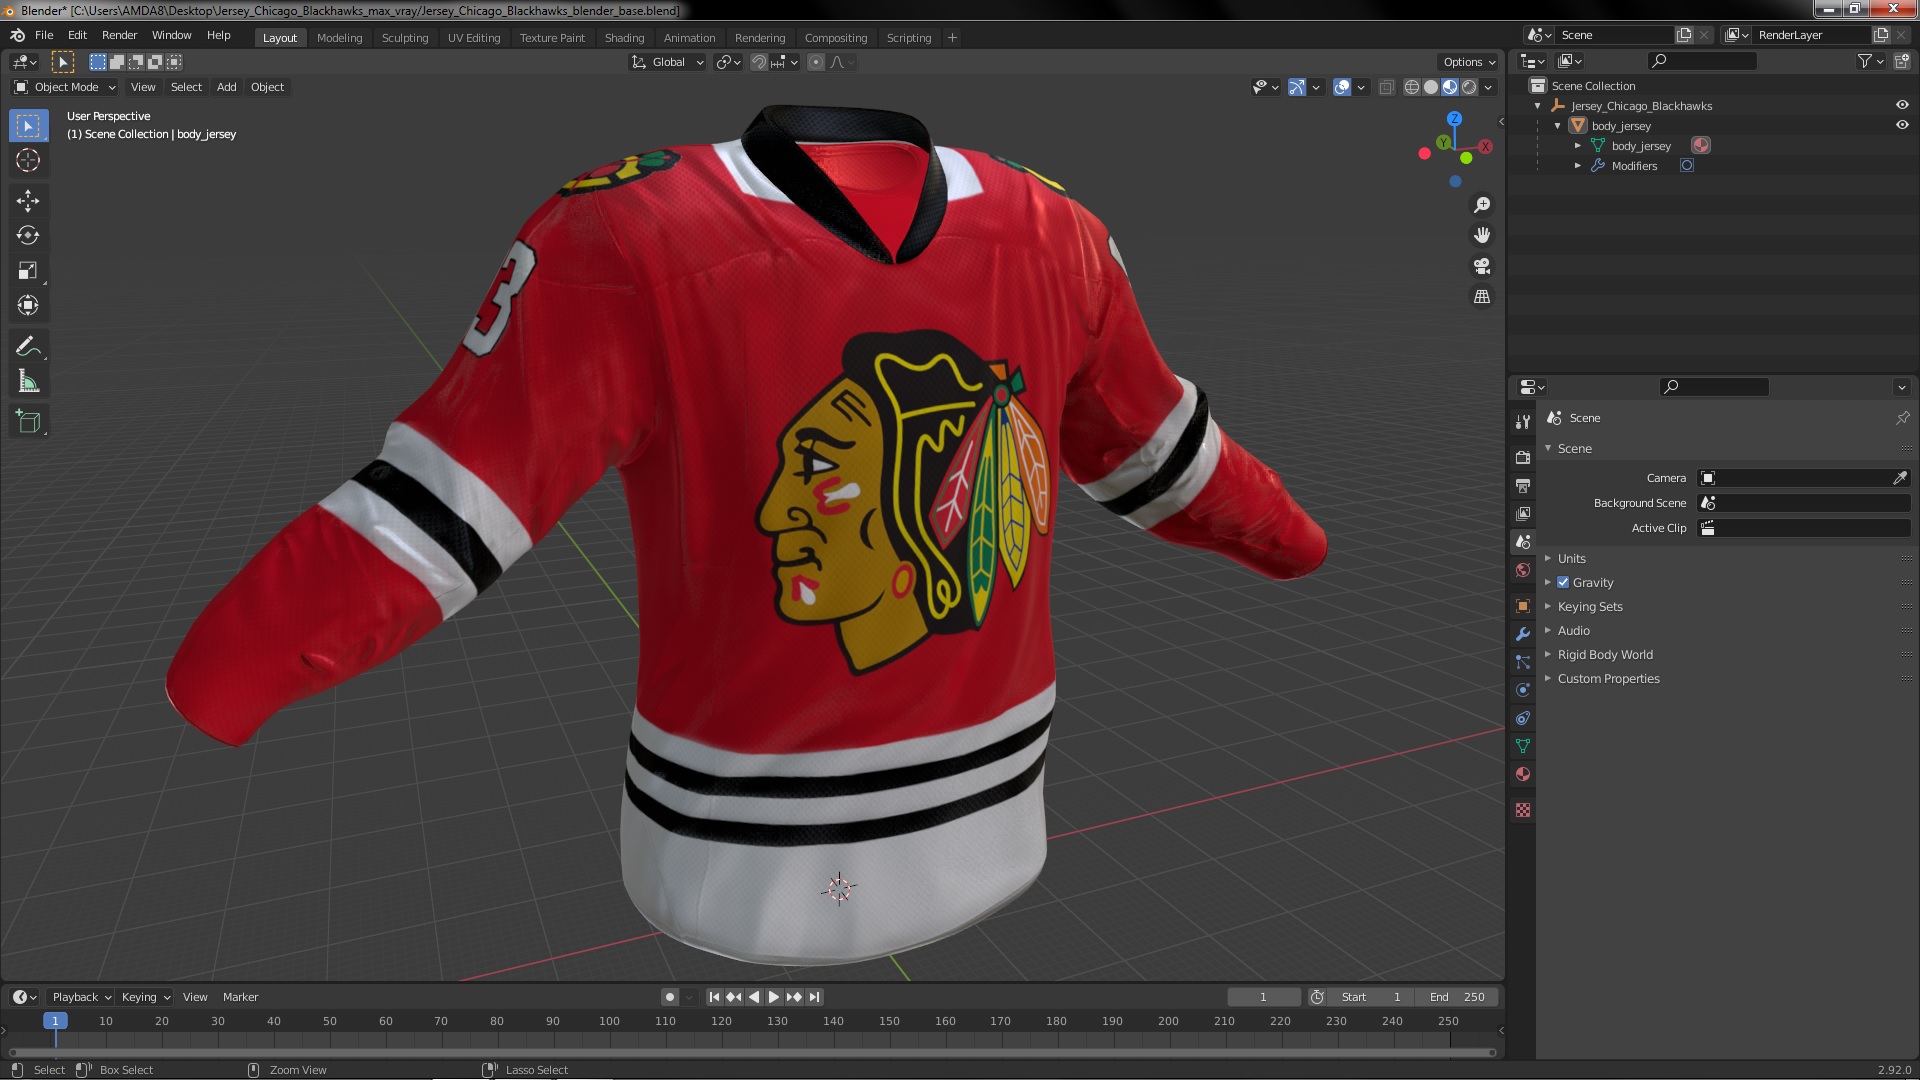Viewport: 1920px width, 1080px height.
Task: Select the Cursor tool in toolbar
Action: (x=28, y=160)
